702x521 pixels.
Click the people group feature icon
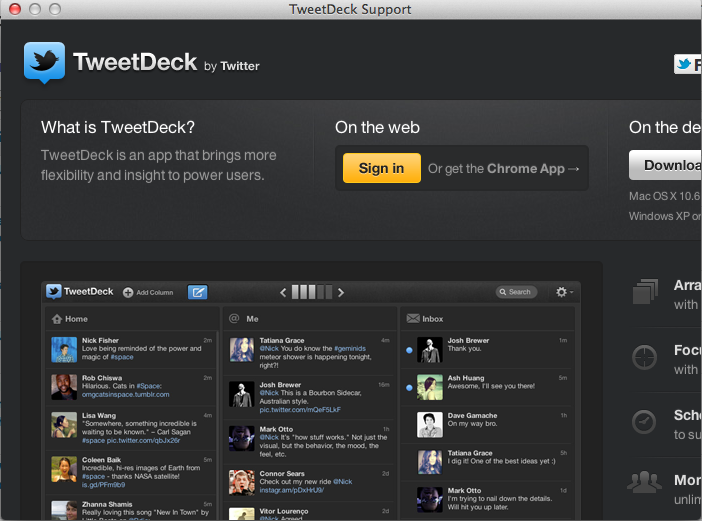(x=644, y=482)
